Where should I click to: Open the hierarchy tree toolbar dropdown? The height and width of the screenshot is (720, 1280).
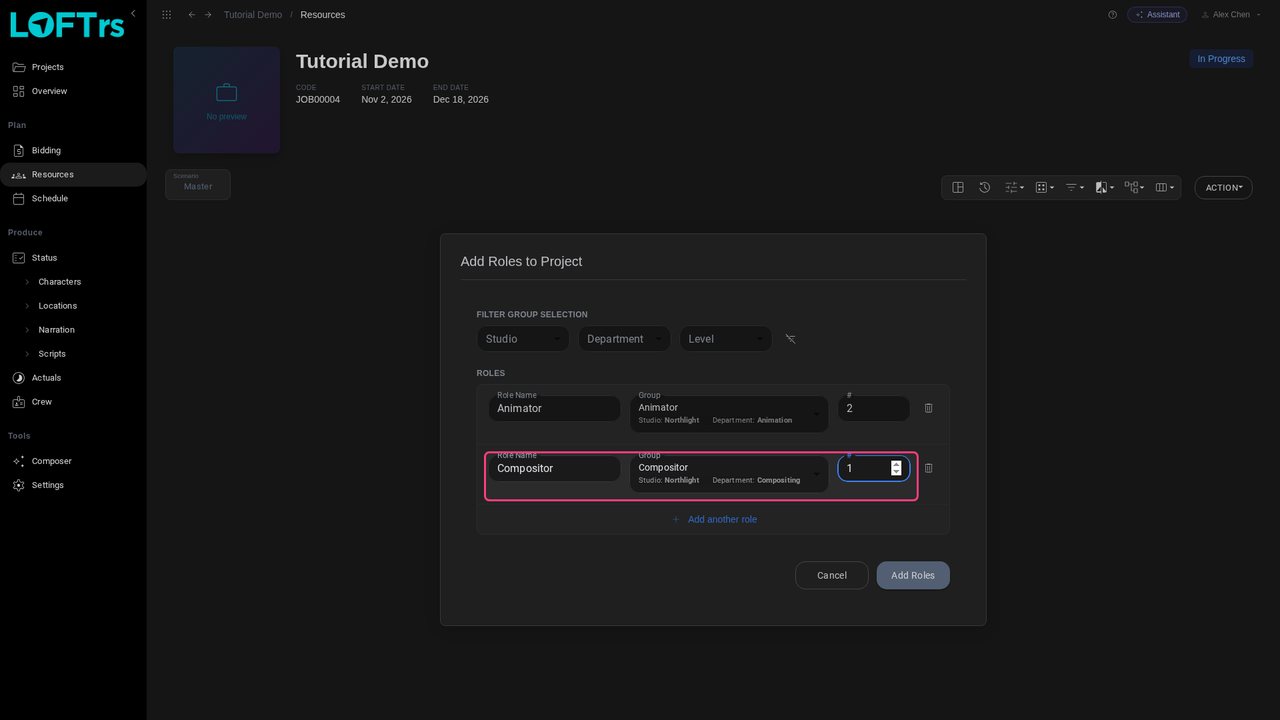point(1134,187)
